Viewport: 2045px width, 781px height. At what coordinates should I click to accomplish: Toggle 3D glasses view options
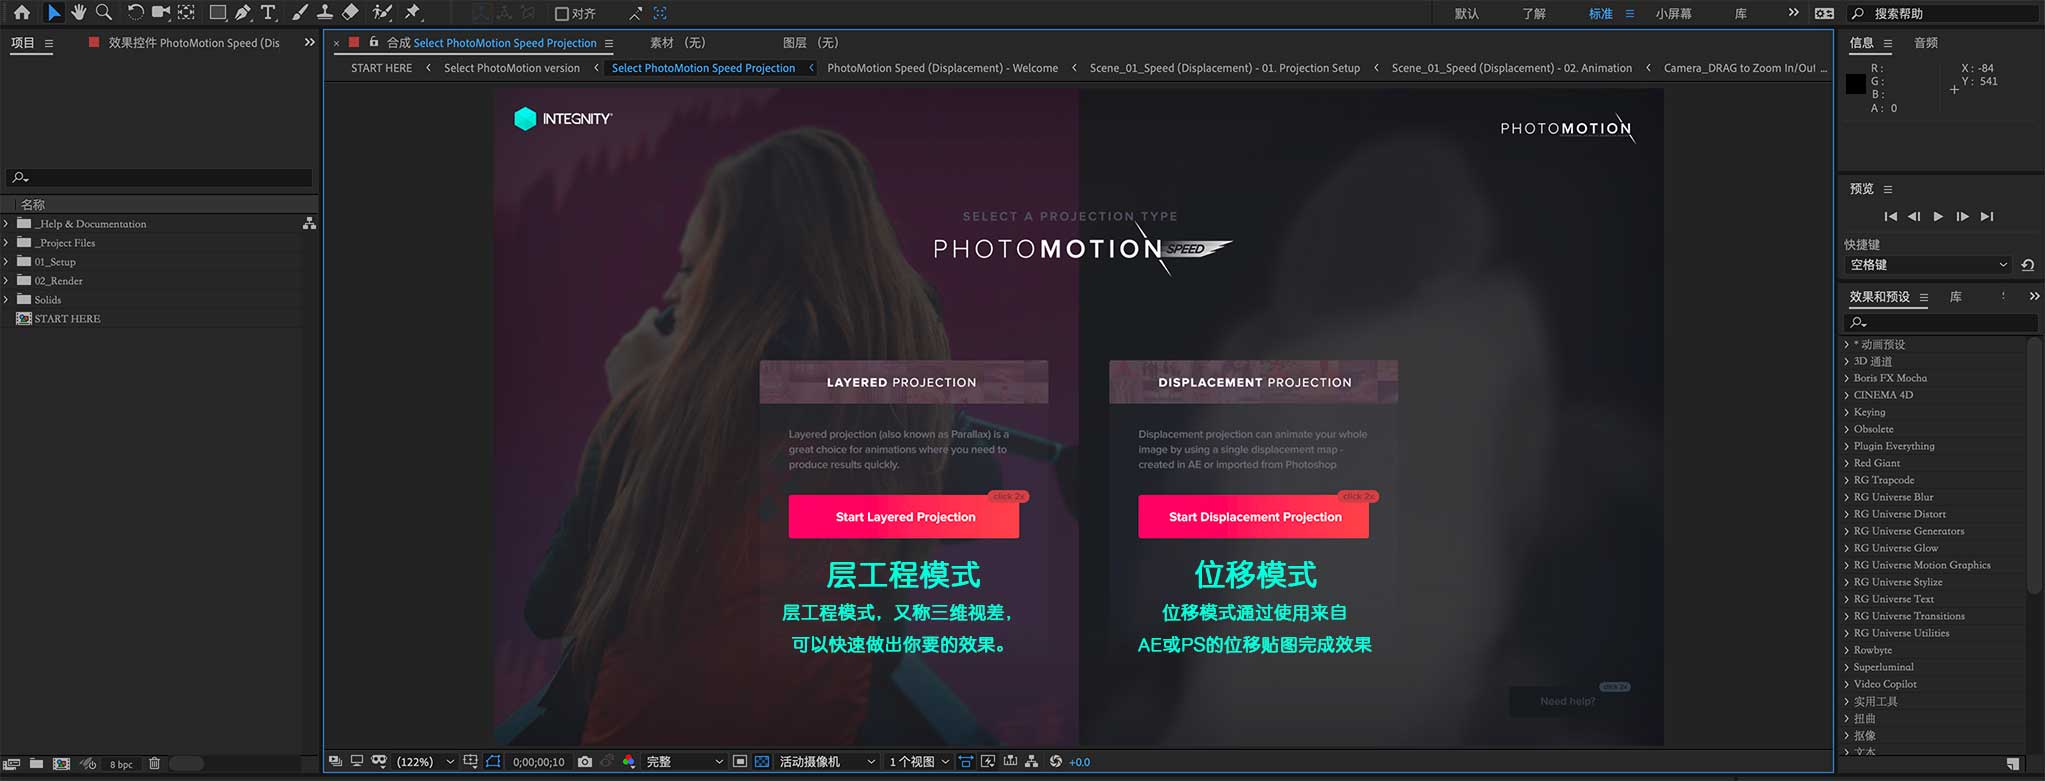379,762
